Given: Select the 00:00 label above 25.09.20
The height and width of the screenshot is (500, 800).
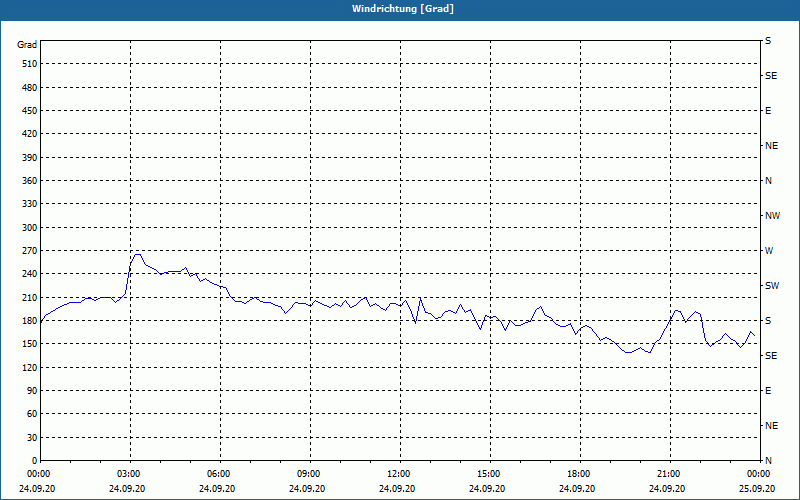Looking at the screenshot, I should pos(759,474).
